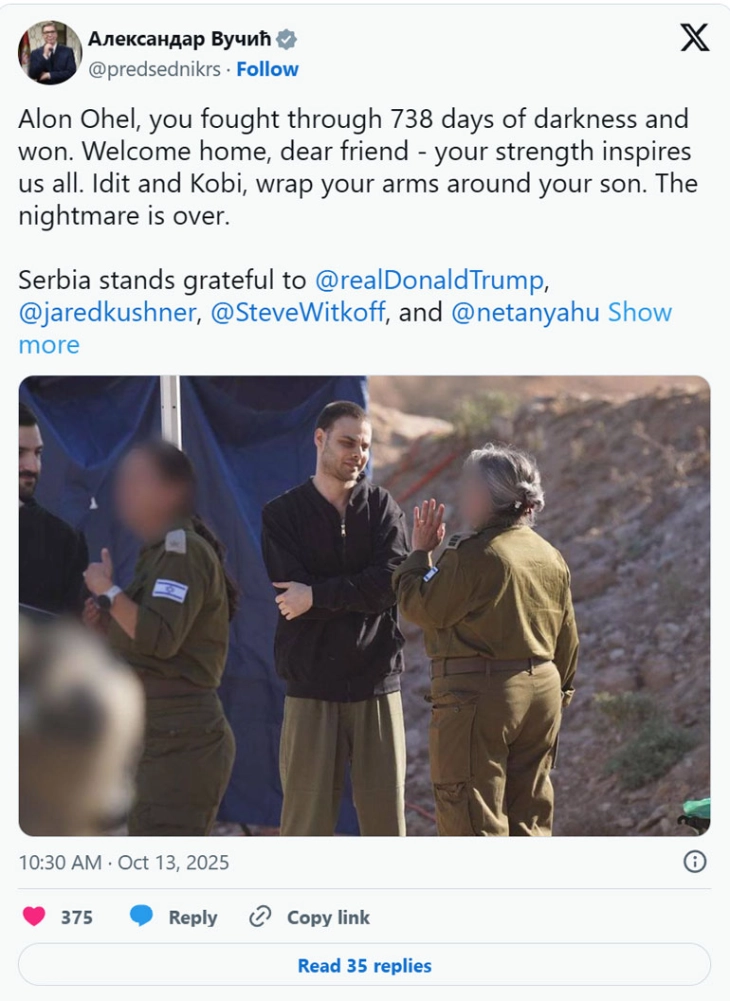Open the @SteveWitkoff mention
This screenshot has height=1001, width=730.
click(x=298, y=312)
